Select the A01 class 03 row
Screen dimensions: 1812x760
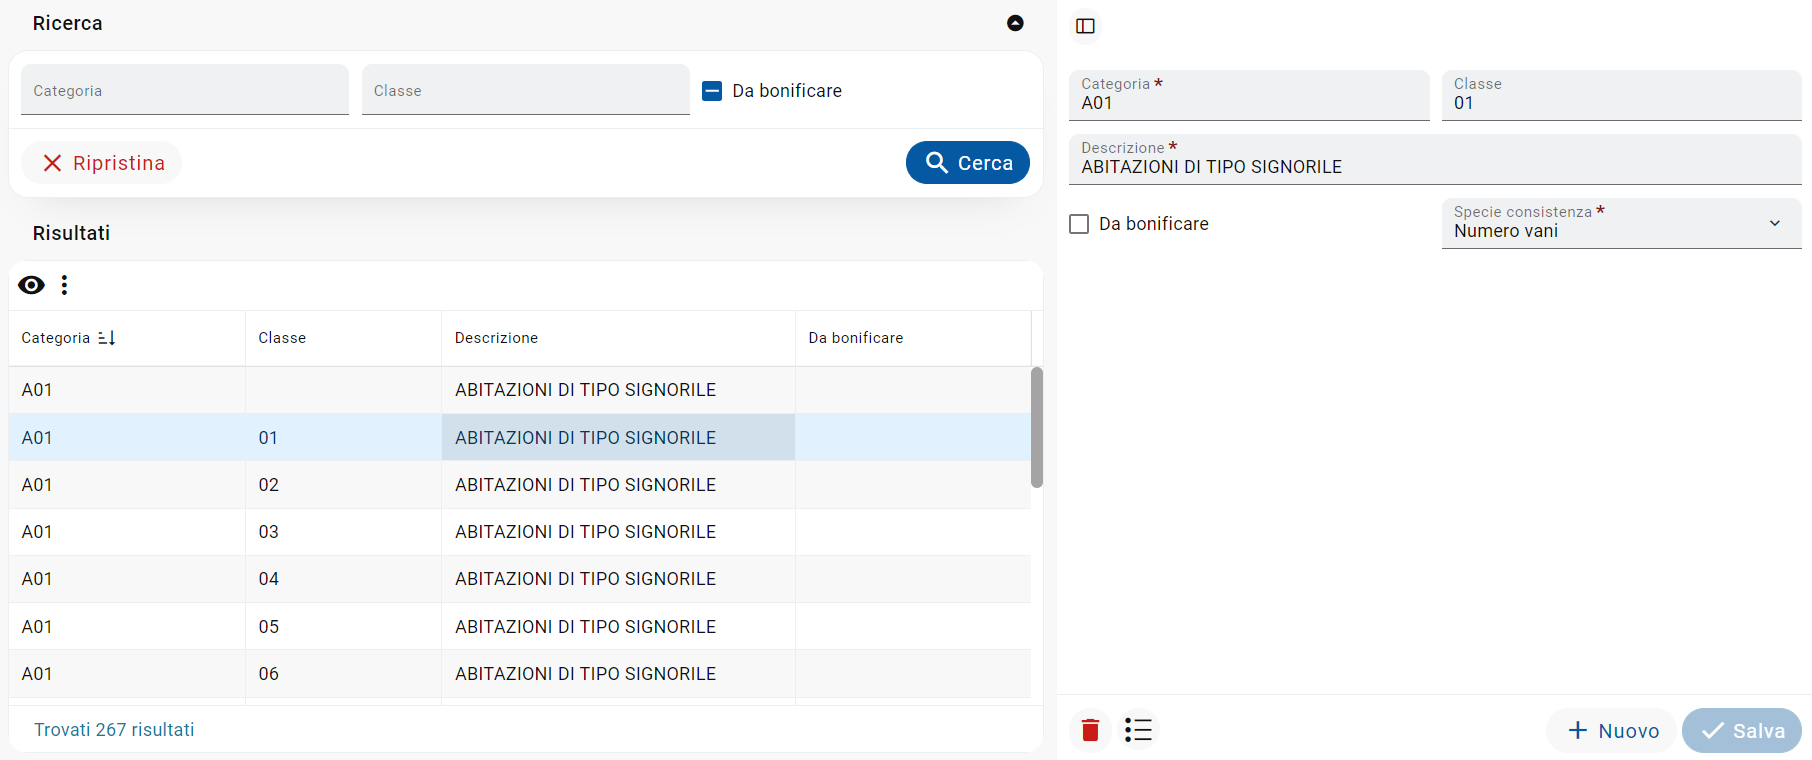tap(400, 532)
